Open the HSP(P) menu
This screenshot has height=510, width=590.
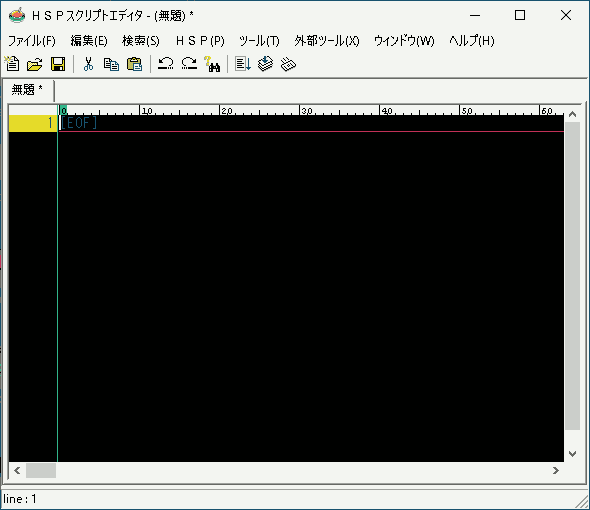coord(200,41)
